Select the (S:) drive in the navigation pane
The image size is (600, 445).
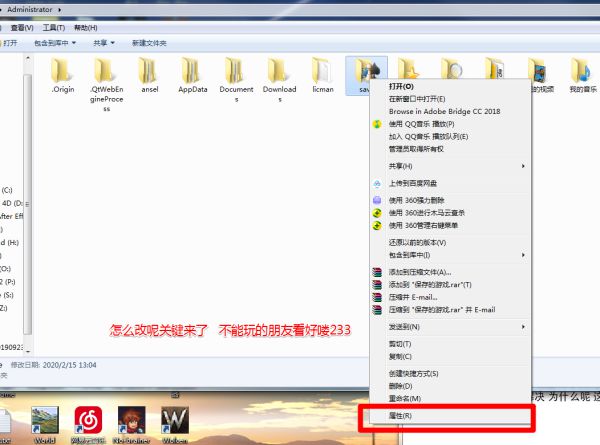point(7,295)
